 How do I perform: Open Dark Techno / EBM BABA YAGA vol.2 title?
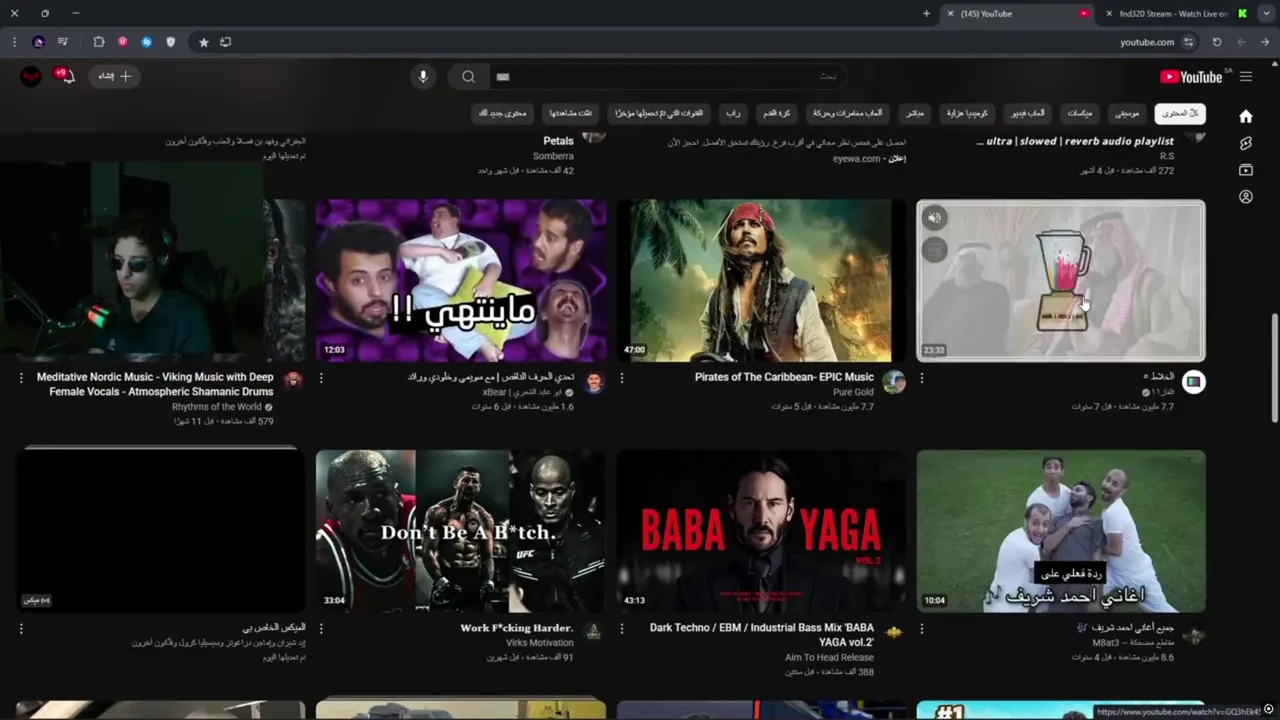pos(762,635)
